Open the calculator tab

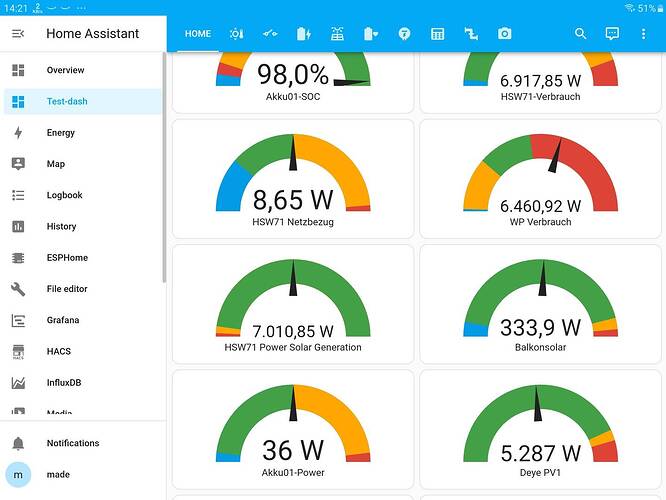[x=437, y=34]
